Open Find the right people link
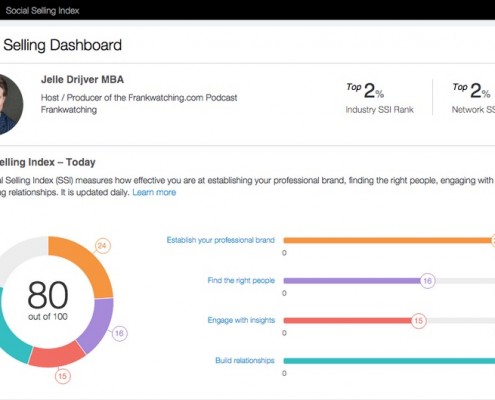The width and height of the screenshot is (495, 400). 241,280
